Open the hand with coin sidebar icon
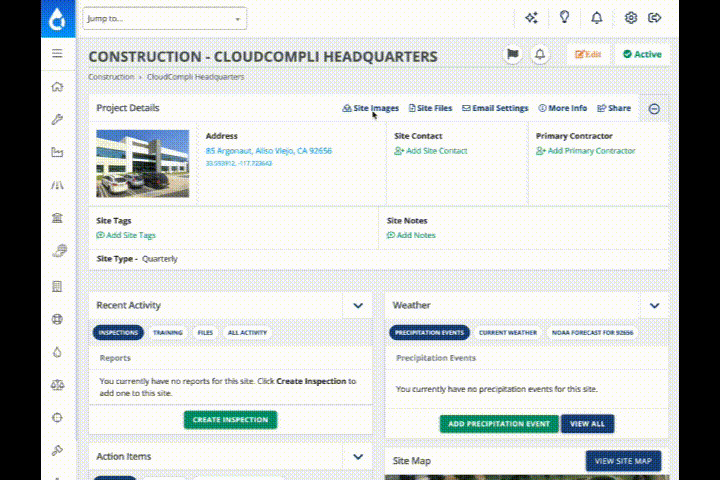 click(59, 251)
